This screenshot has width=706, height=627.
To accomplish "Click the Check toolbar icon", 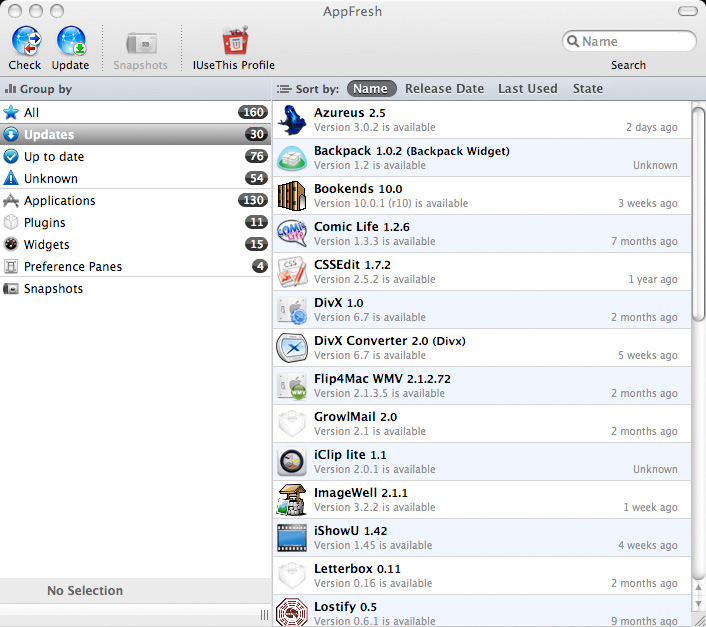I will pos(26,41).
